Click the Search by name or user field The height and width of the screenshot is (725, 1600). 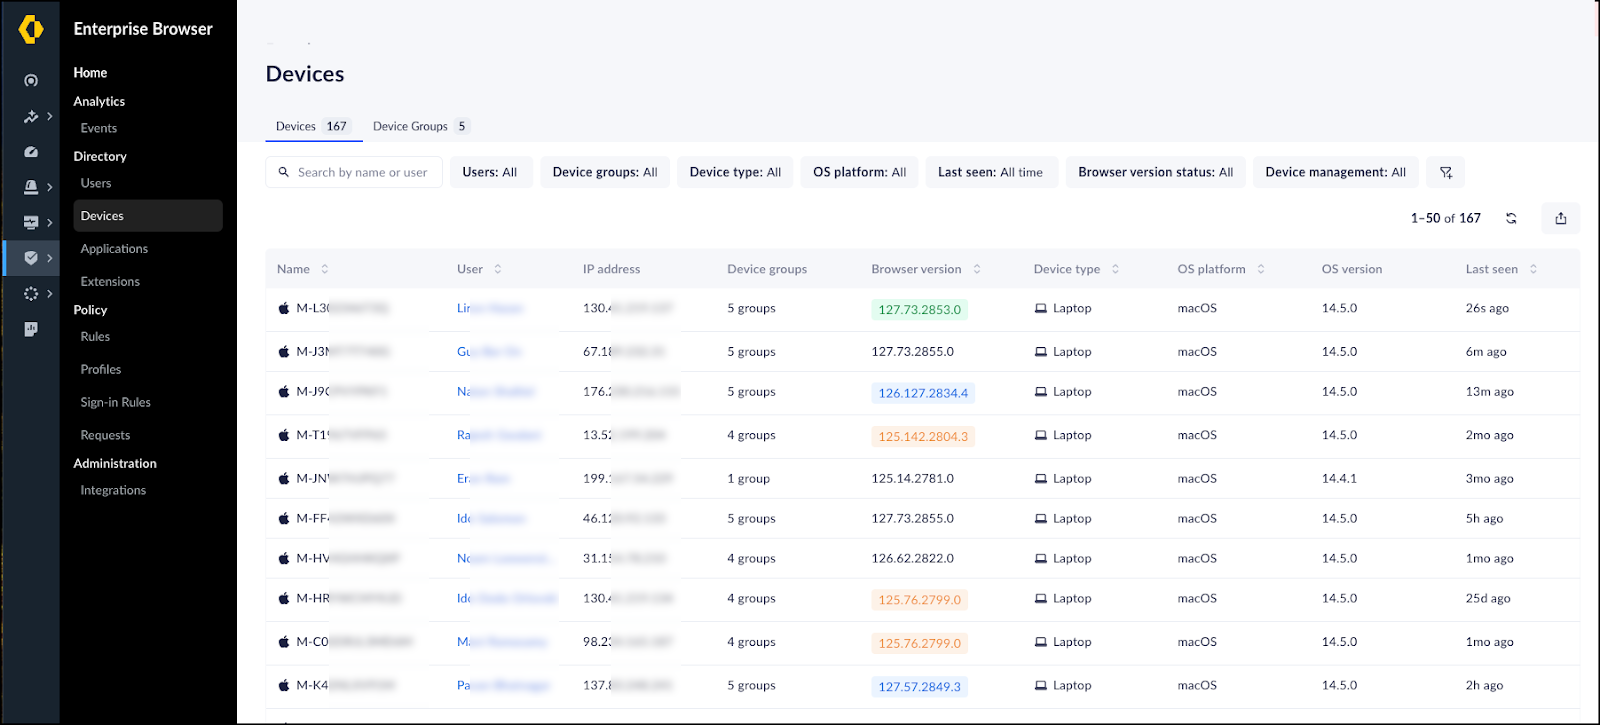(x=362, y=172)
